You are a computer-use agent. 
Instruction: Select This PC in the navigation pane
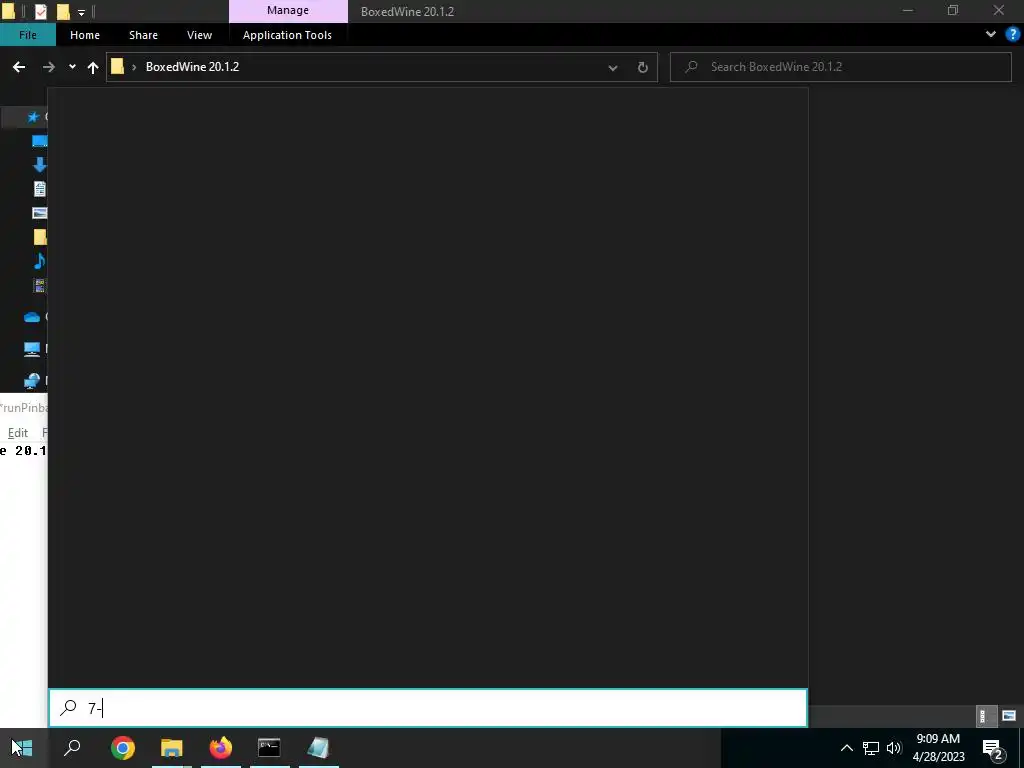coord(32,348)
